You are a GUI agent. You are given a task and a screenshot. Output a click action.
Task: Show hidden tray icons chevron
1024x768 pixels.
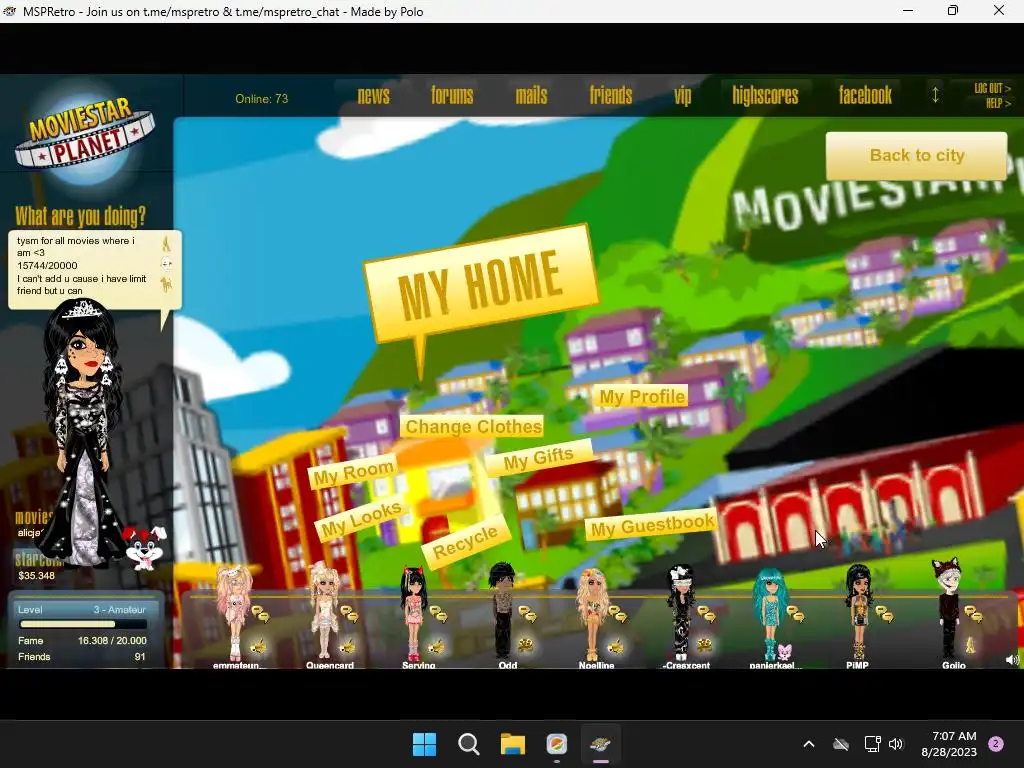(x=808, y=744)
